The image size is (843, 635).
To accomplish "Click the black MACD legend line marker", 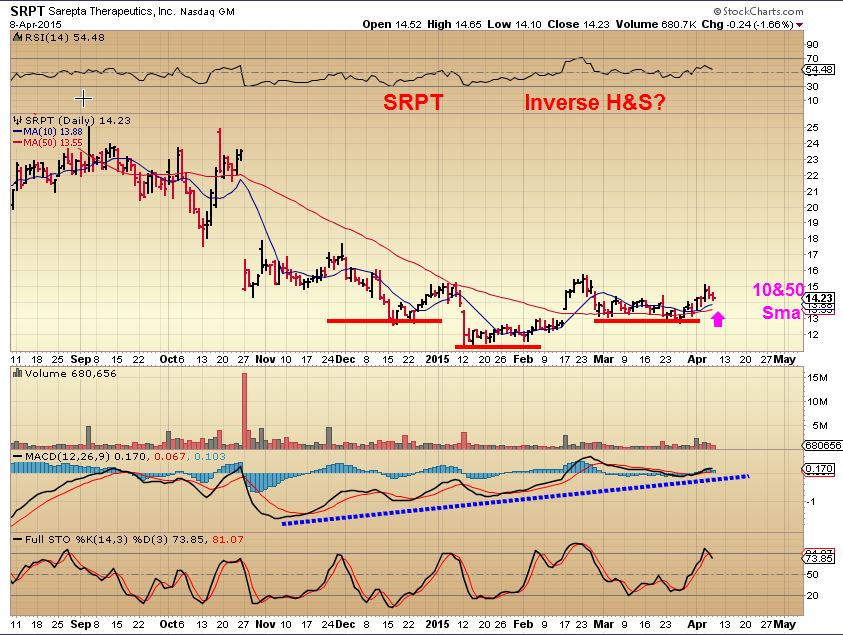I will click(x=18, y=456).
